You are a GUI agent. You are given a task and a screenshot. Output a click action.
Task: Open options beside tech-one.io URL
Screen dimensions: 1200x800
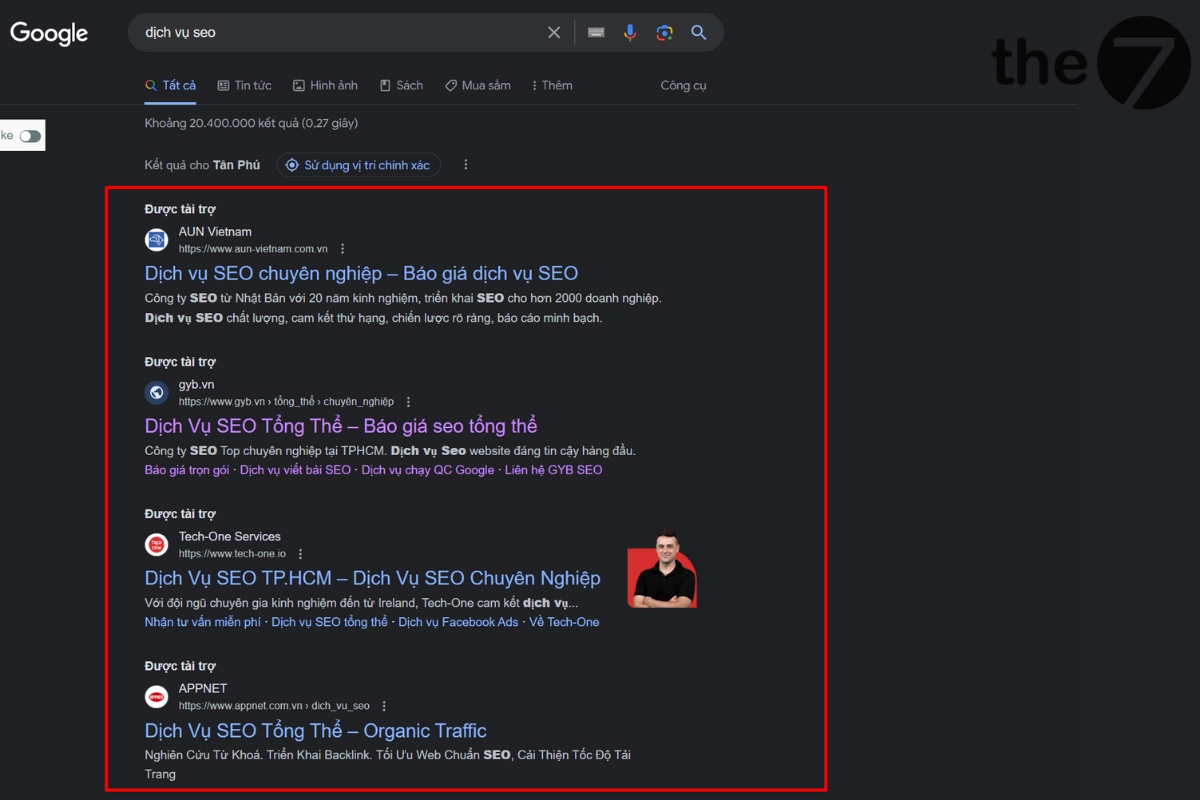click(301, 554)
